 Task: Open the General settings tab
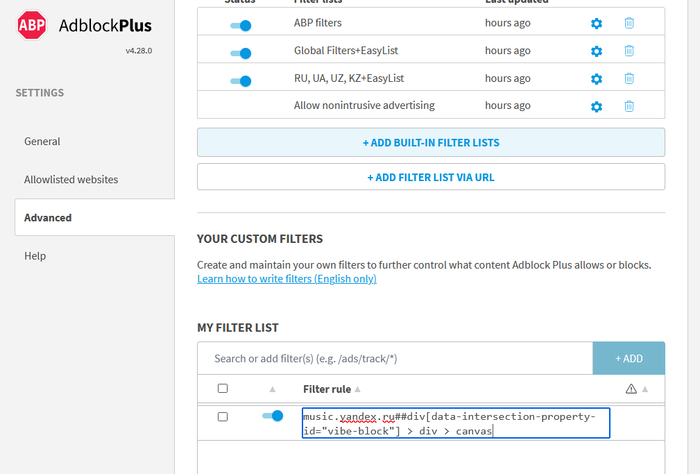coord(42,142)
